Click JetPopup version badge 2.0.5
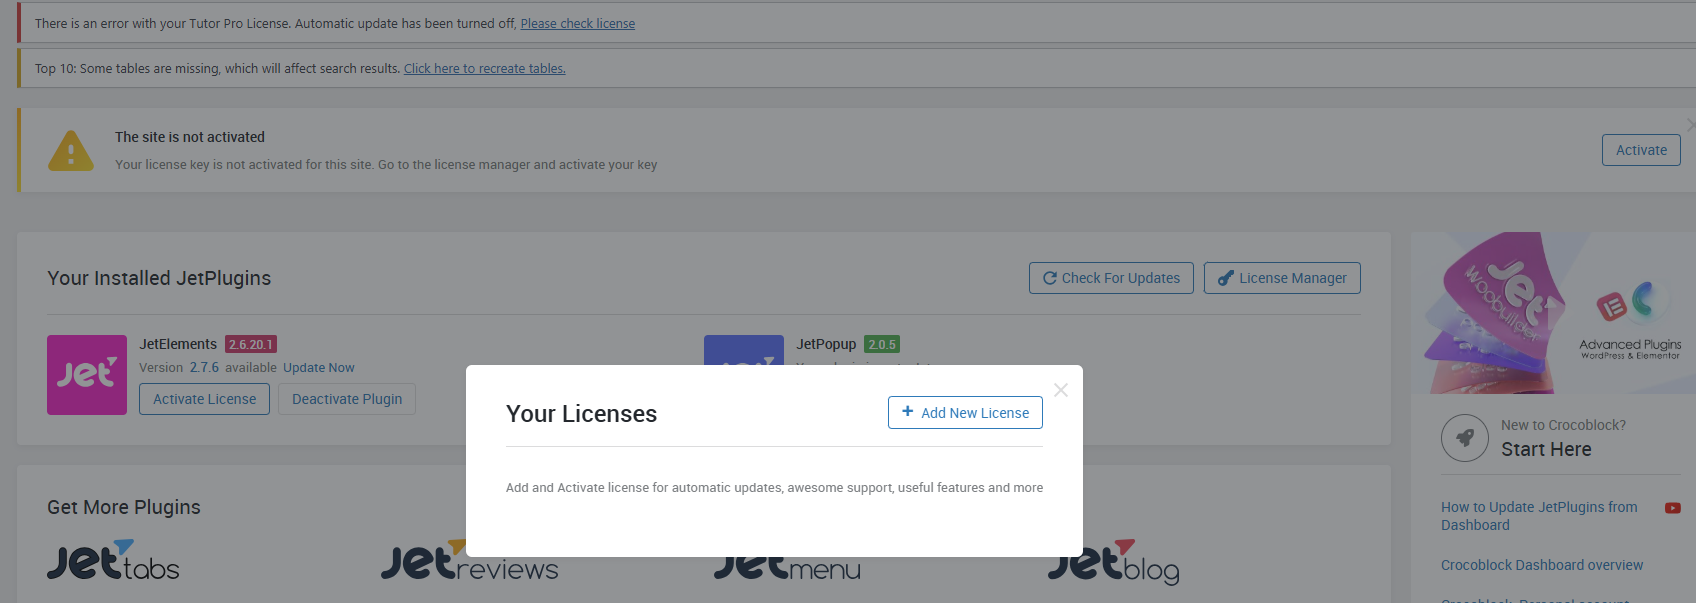 [882, 344]
